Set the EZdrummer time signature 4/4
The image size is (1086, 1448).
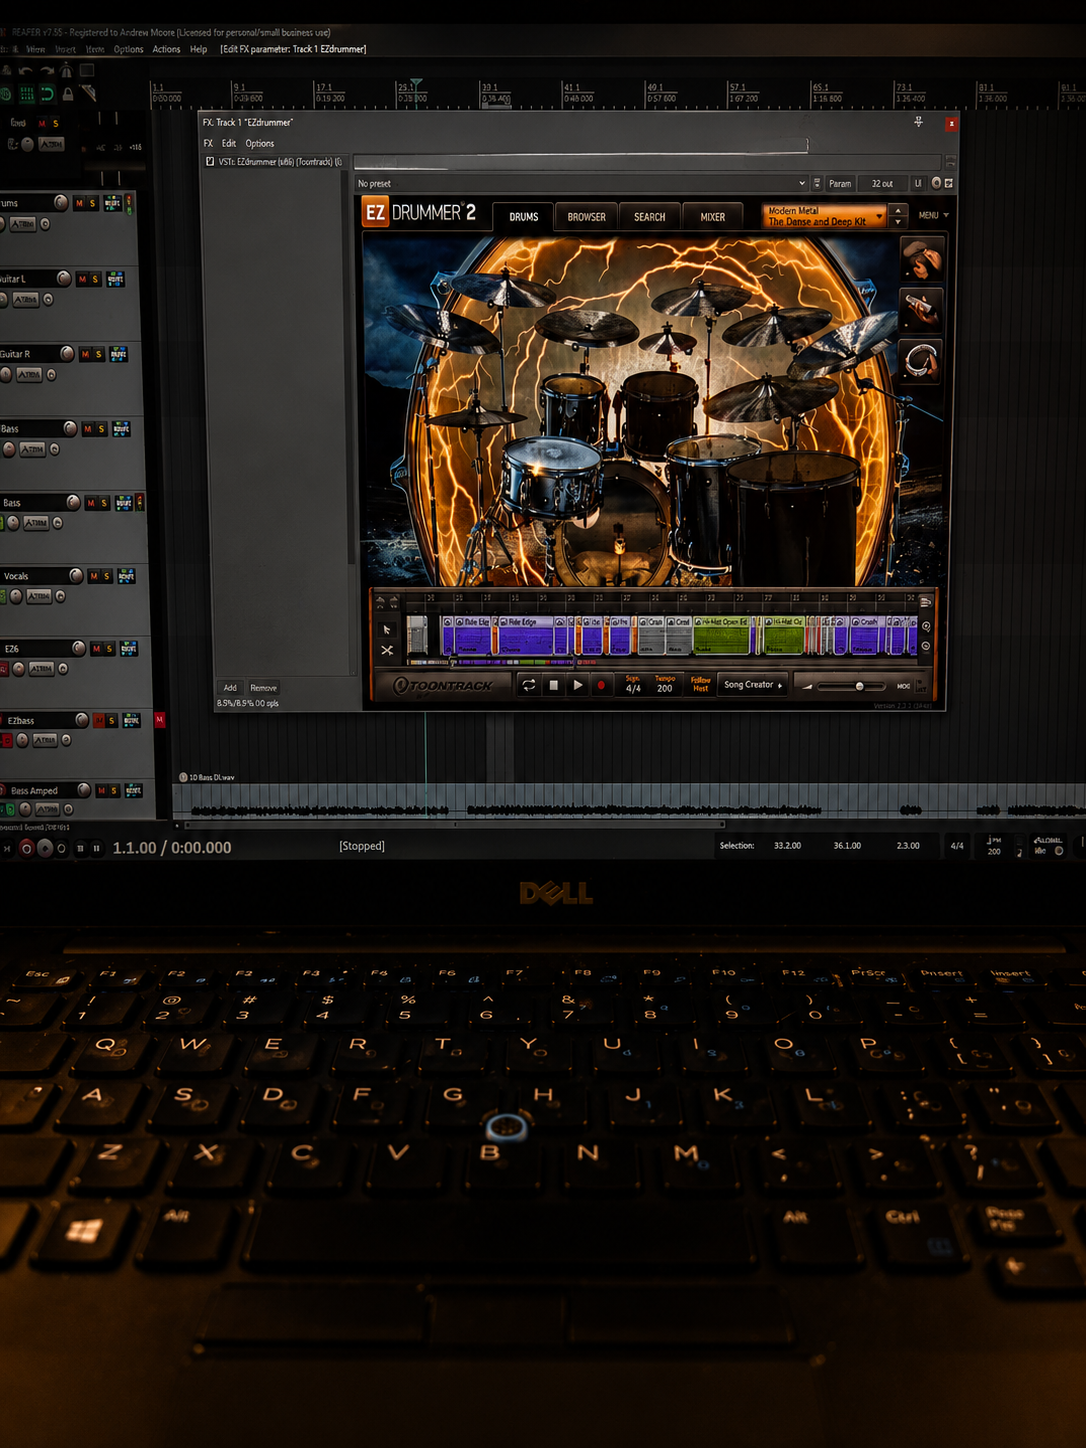click(633, 685)
